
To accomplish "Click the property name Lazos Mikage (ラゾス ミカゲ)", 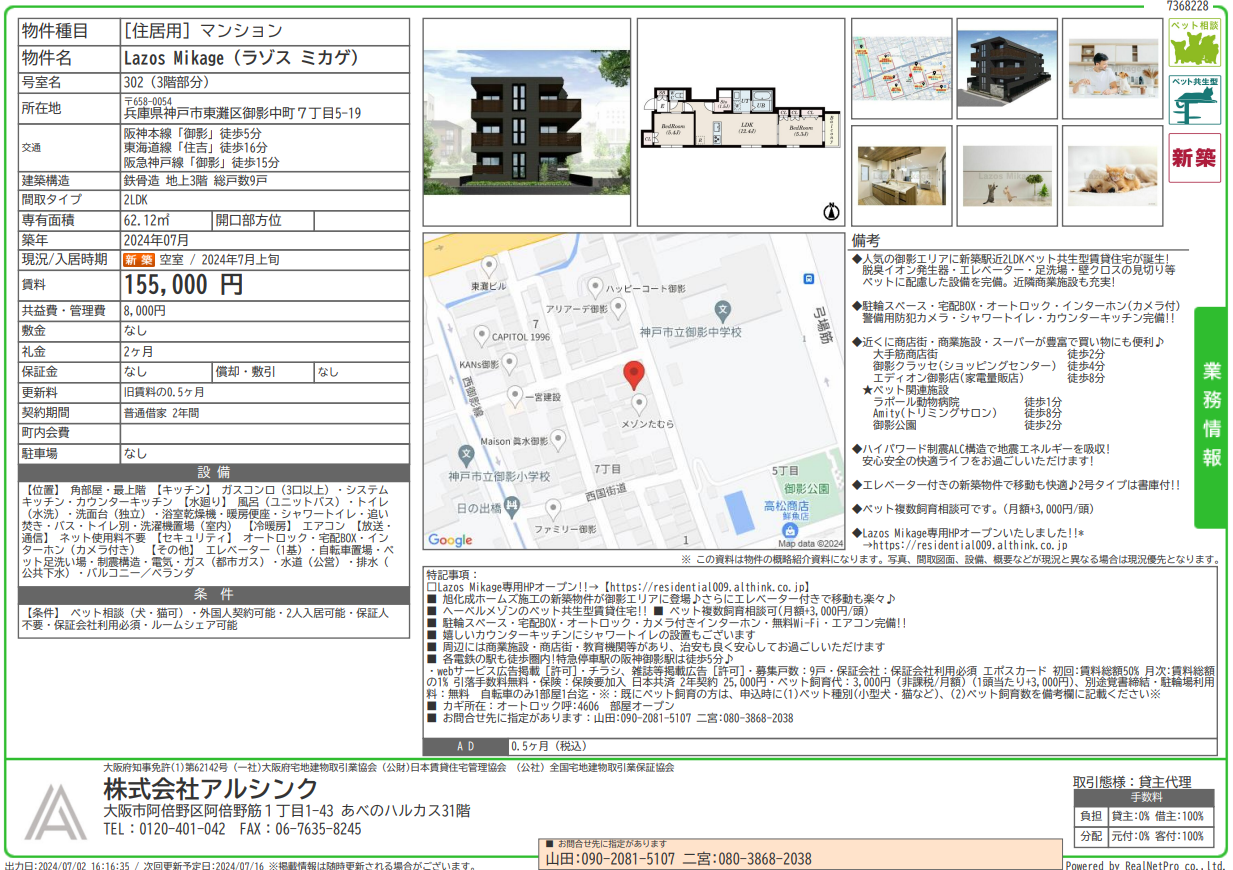I will 241,58.
